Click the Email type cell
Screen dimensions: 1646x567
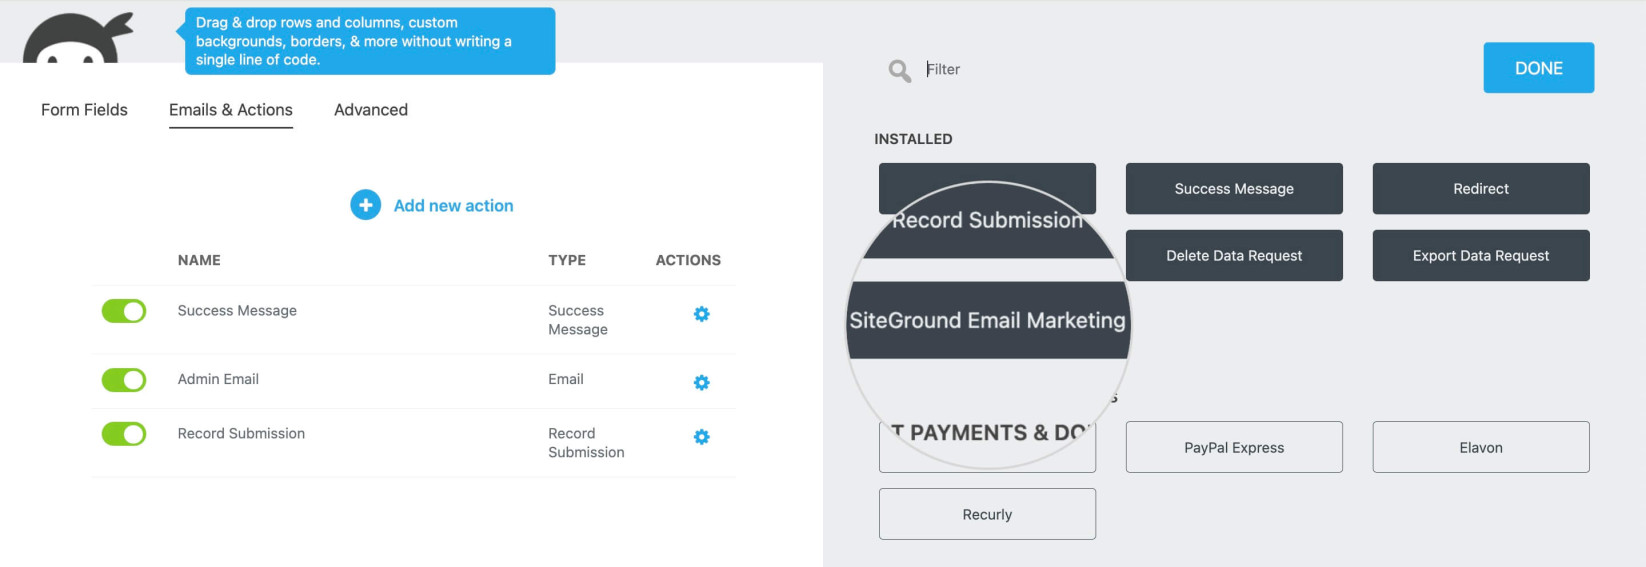click(566, 379)
